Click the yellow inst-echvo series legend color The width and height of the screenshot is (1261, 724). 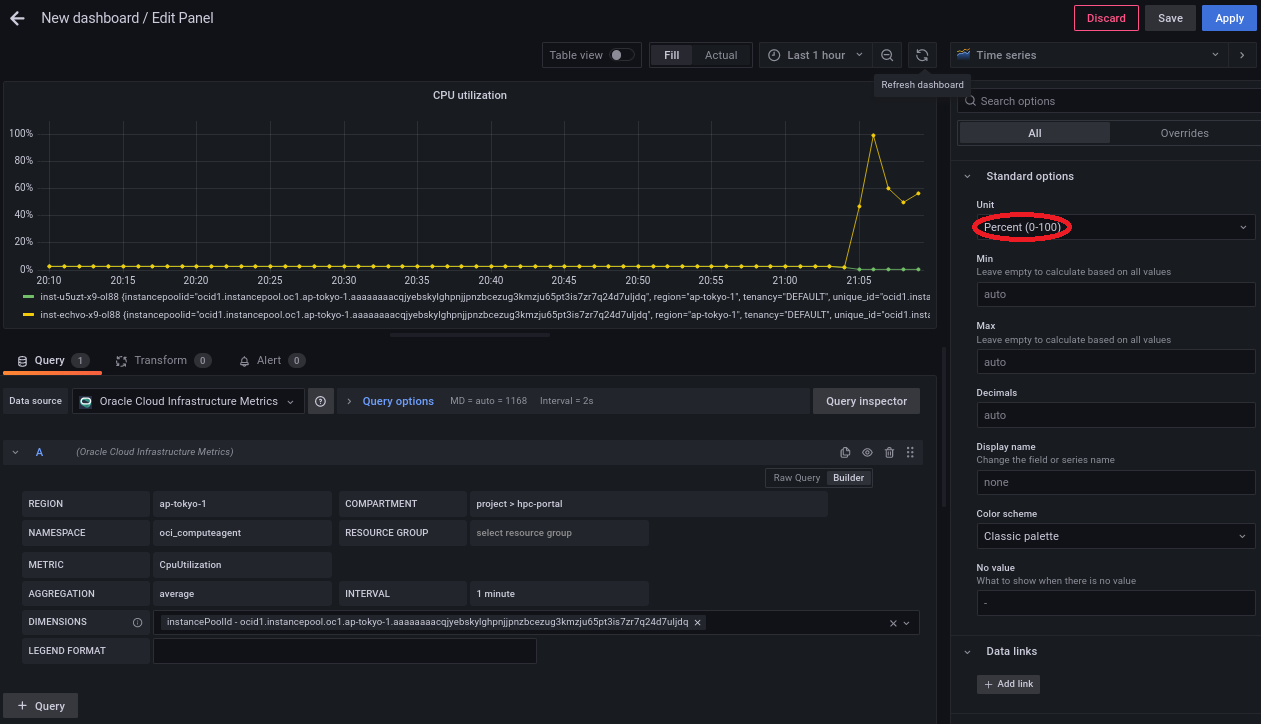pos(29,315)
